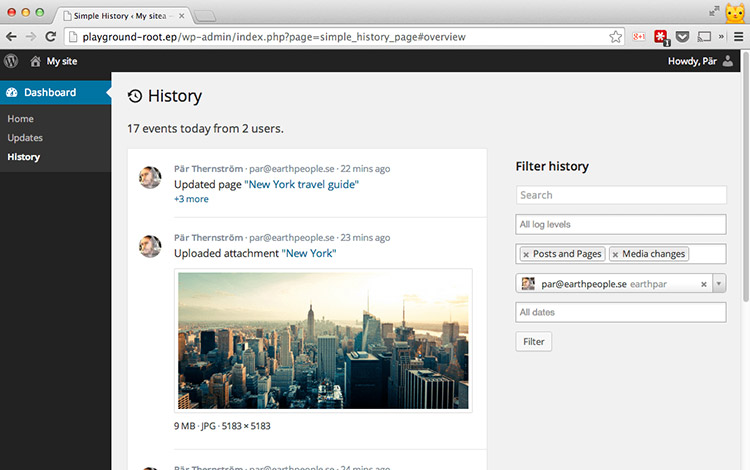The width and height of the screenshot is (750, 470).
Task: Open the All log levels dropdown
Action: [x=621, y=224]
